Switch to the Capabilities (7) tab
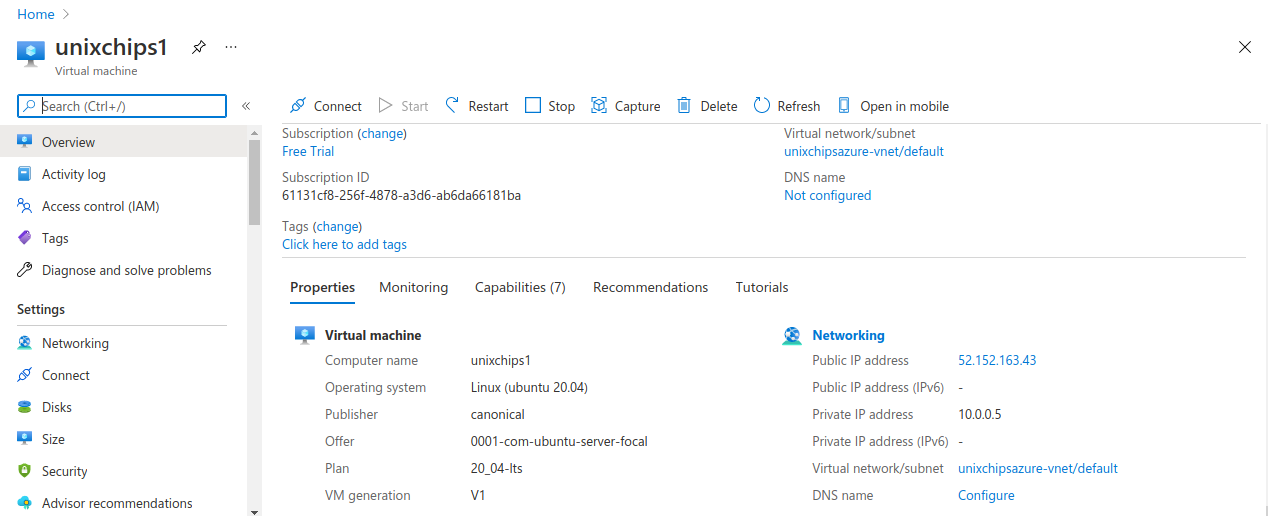 point(520,287)
